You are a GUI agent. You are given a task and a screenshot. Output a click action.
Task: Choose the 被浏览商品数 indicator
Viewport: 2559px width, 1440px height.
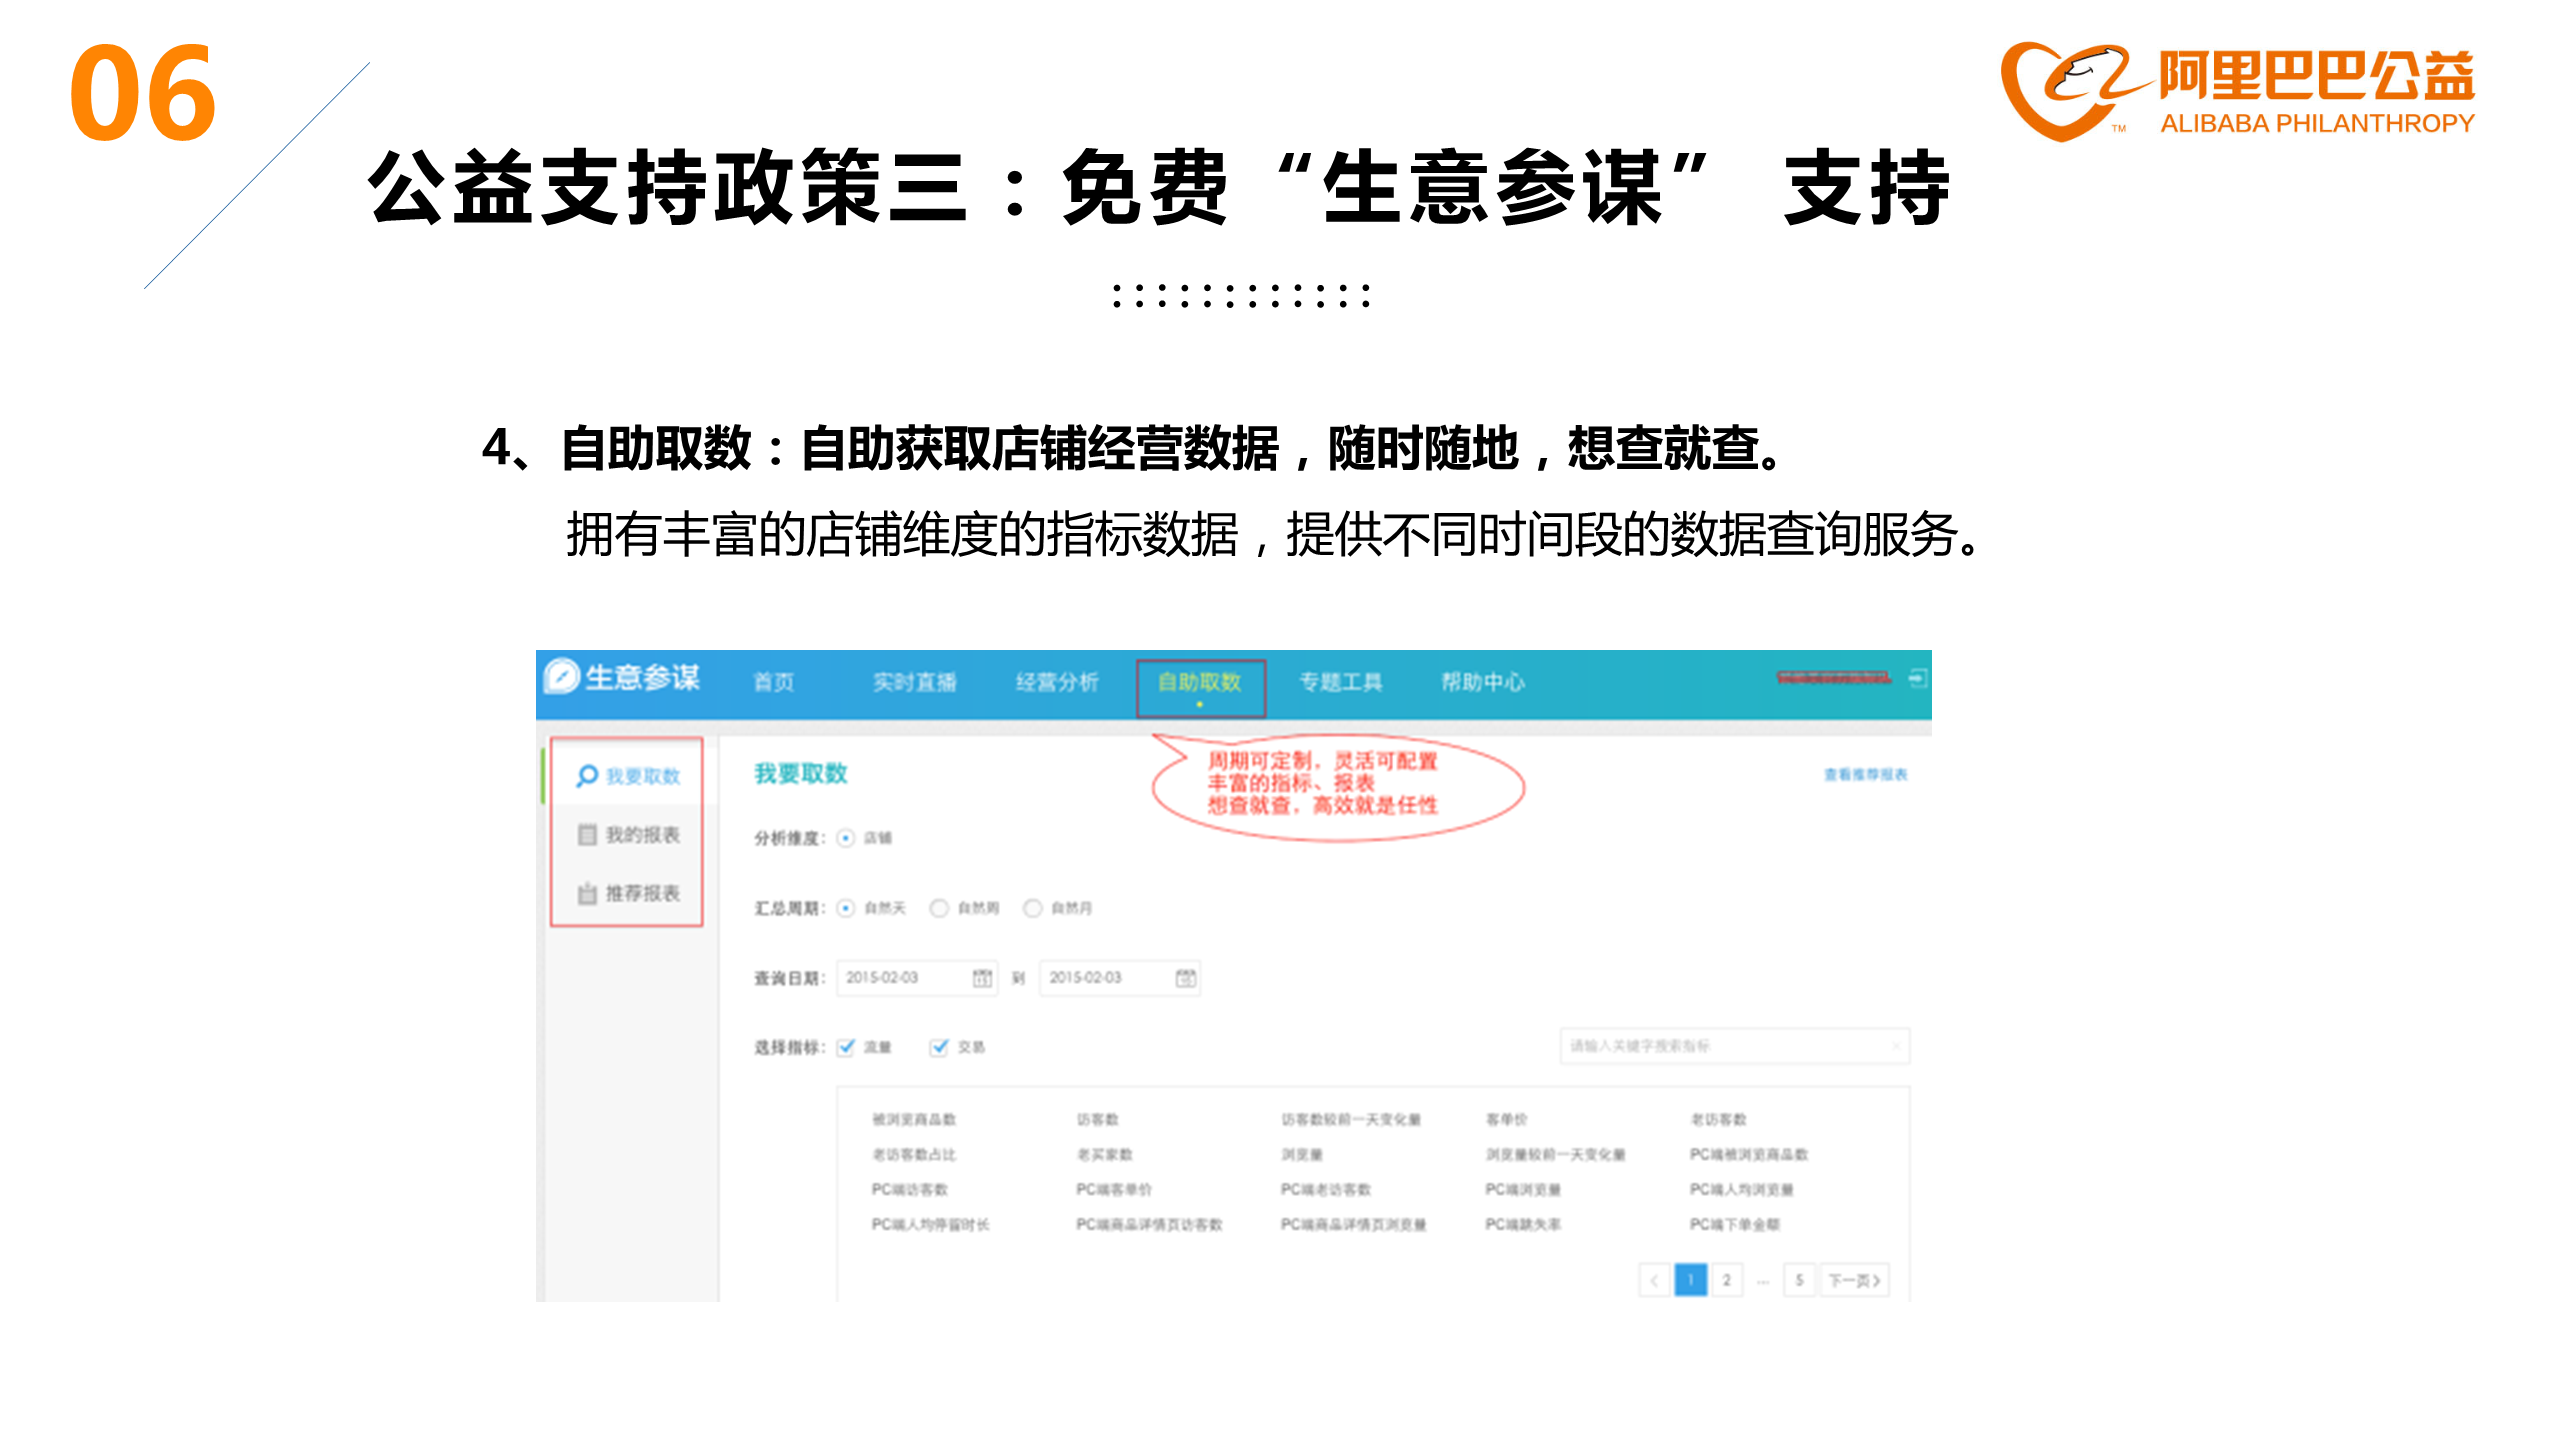[x=913, y=1119]
